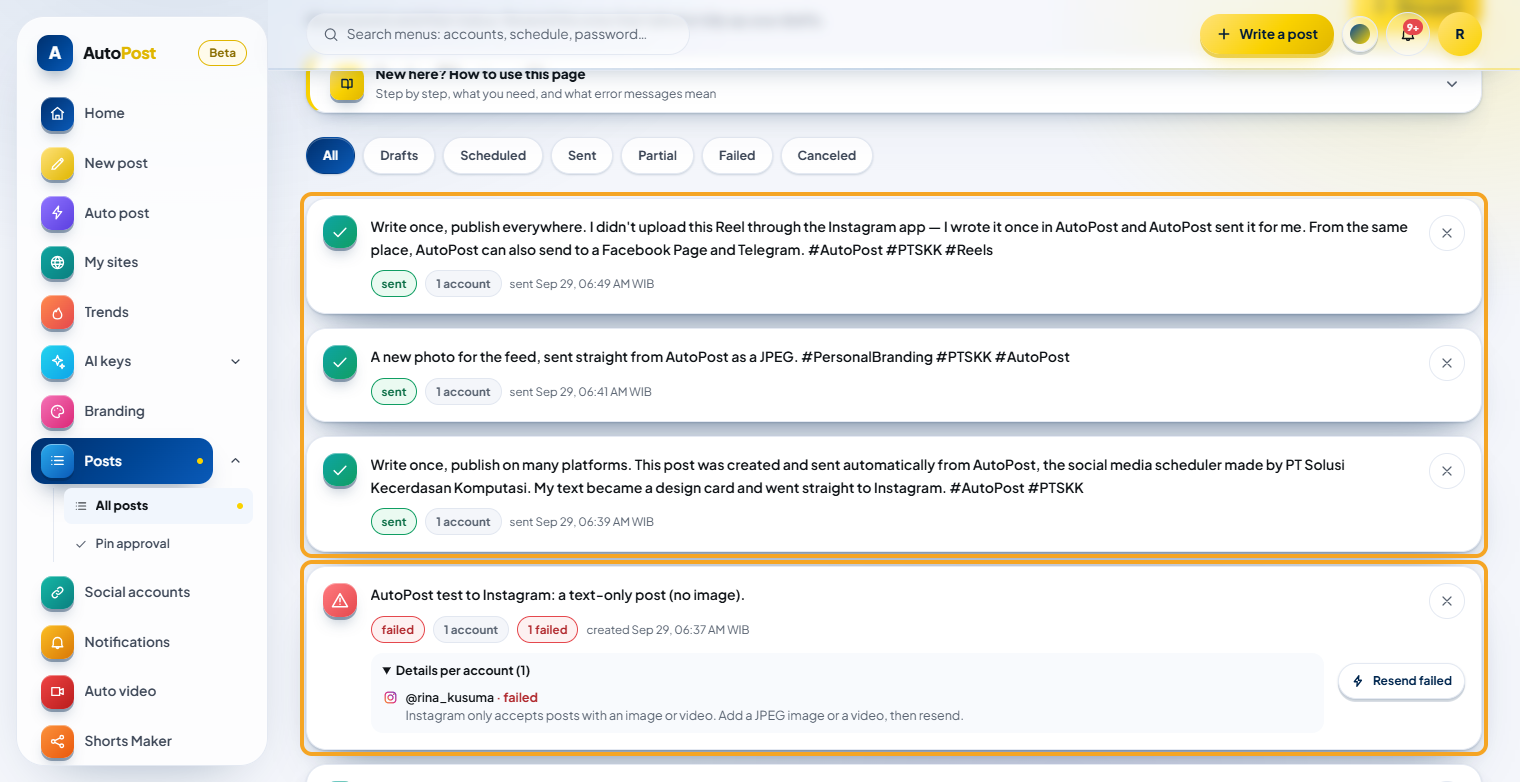Click the book icon on help banner
The height and width of the screenshot is (782, 1520).
(x=347, y=84)
